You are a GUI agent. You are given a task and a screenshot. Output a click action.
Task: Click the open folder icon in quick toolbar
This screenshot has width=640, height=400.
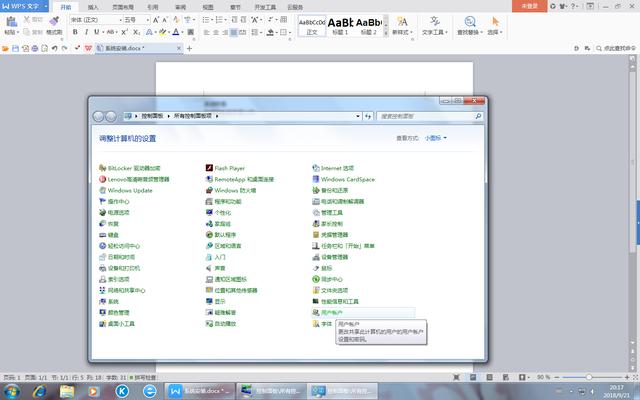coord(5,48)
